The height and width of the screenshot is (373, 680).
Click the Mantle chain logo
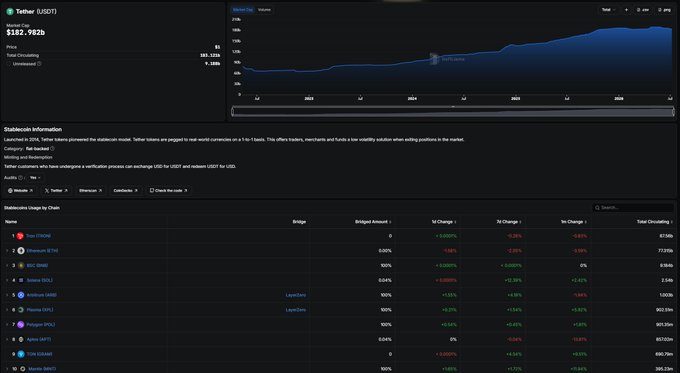(x=23, y=369)
